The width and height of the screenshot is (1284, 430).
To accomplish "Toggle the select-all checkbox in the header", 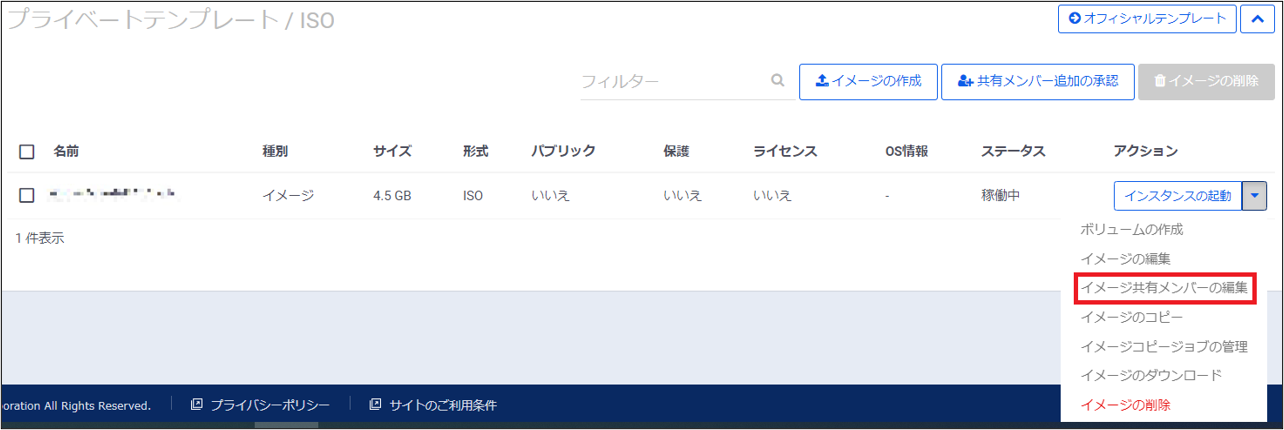I will (27, 152).
